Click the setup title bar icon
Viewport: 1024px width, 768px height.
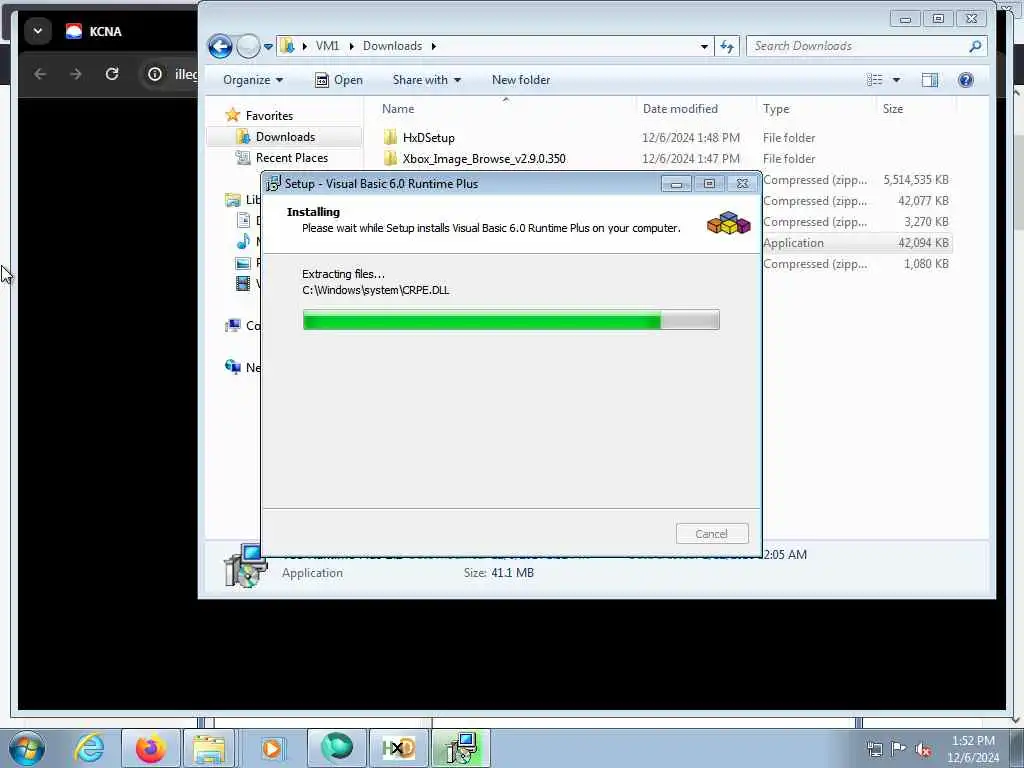click(x=274, y=184)
